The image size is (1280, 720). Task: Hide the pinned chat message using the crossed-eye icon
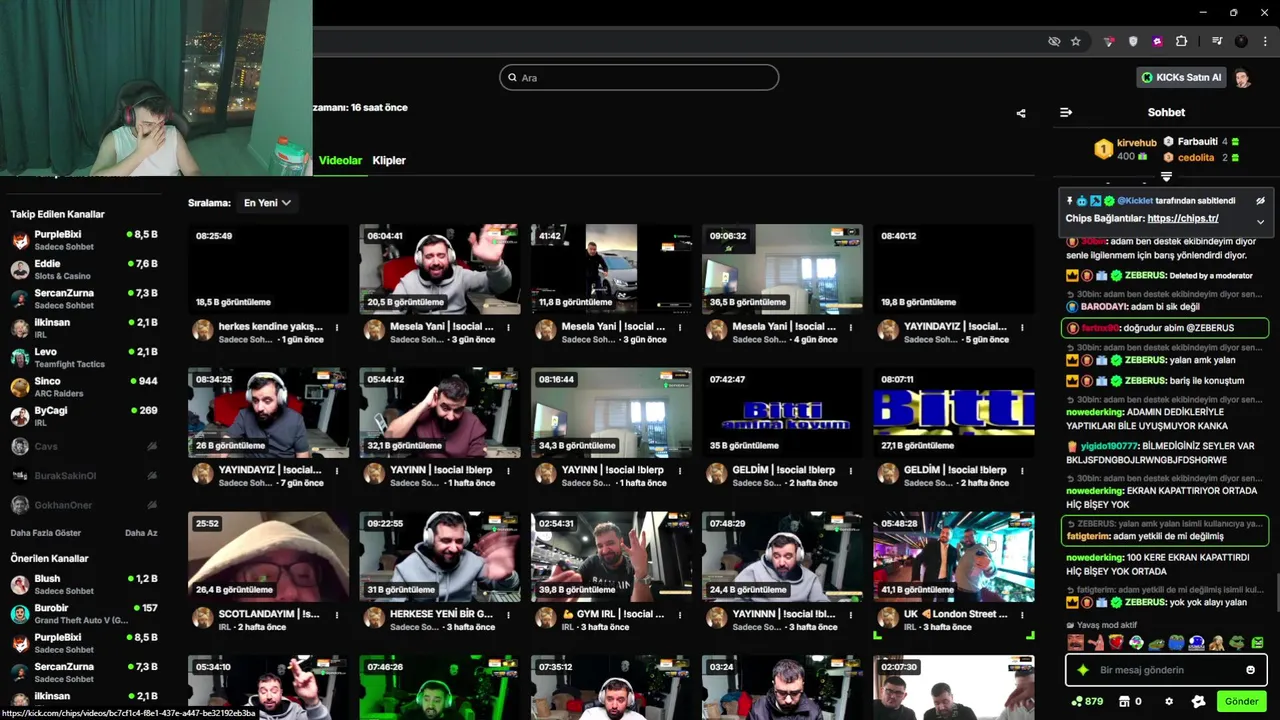tap(1260, 201)
